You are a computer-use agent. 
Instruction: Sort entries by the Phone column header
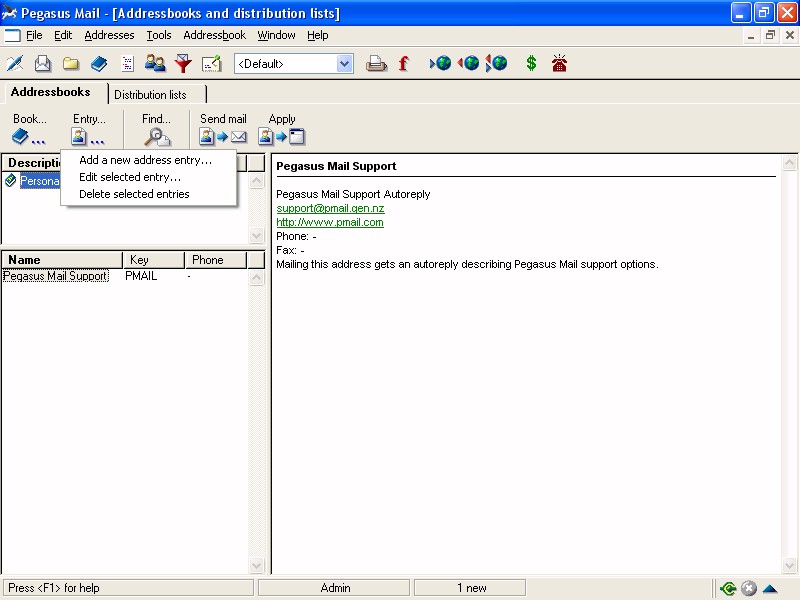coord(216,260)
